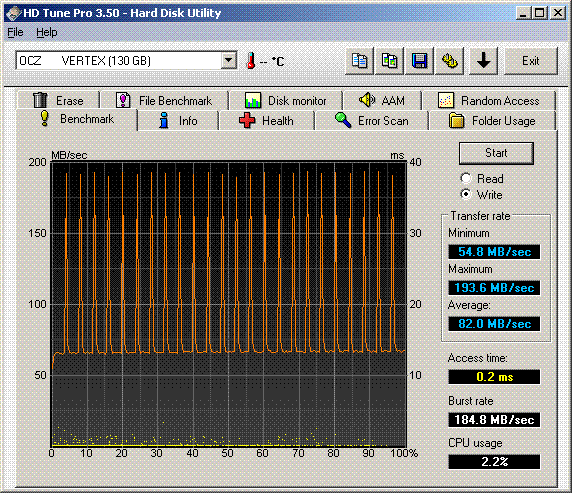Click the Exit button
The width and height of the screenshot is (572, 493).
pyautogui.click(x=531, y=61)
